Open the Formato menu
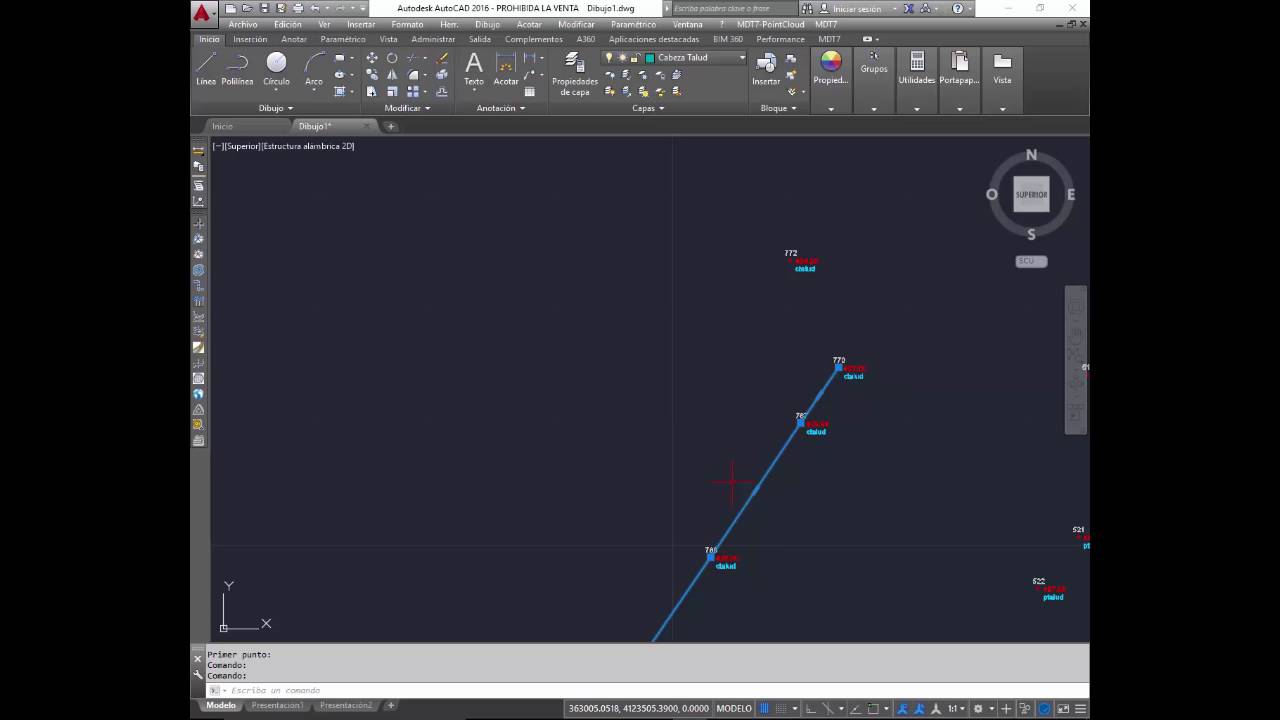 407,24
